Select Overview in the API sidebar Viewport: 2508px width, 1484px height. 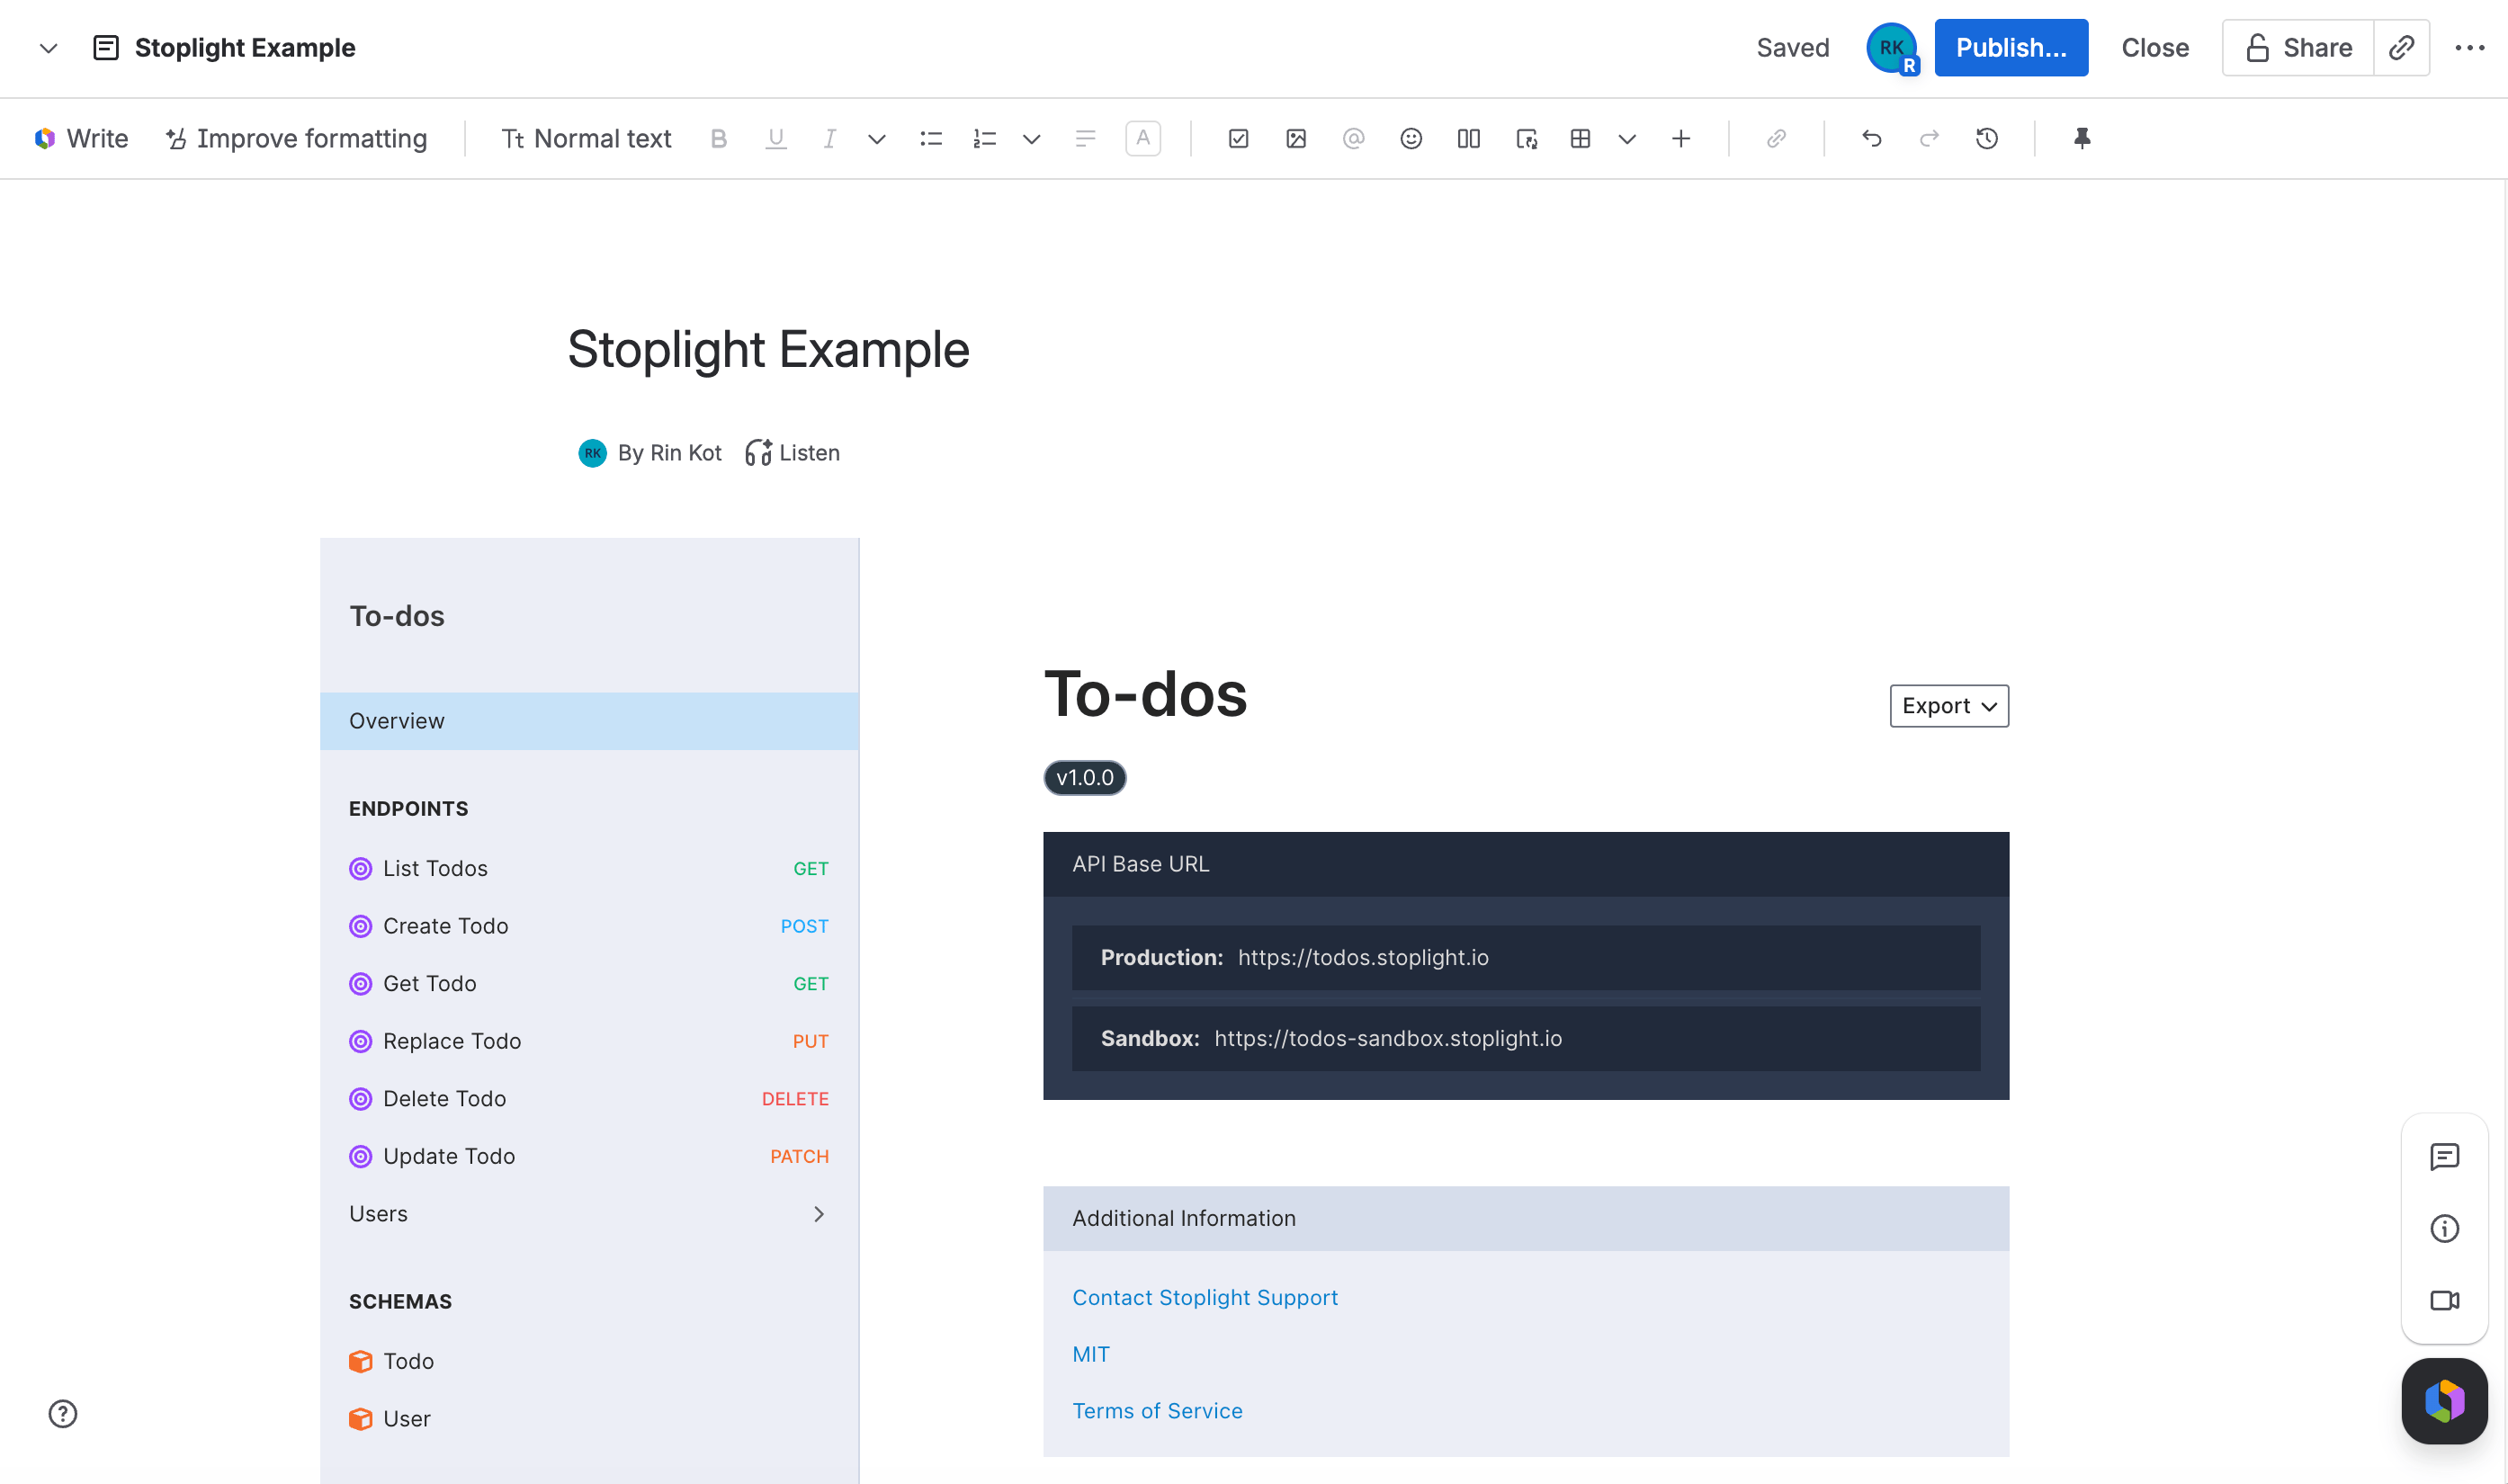tap(589, 721)
